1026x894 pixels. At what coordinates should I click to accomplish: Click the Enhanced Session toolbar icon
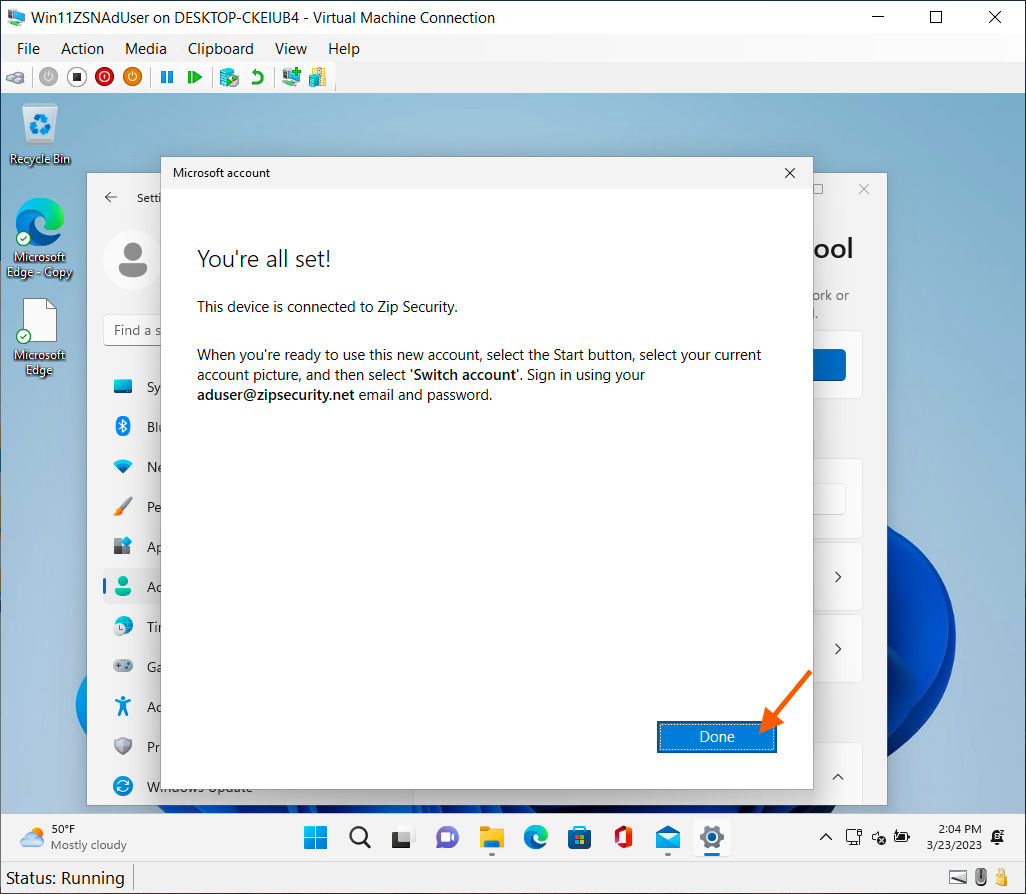pos(291,77)
